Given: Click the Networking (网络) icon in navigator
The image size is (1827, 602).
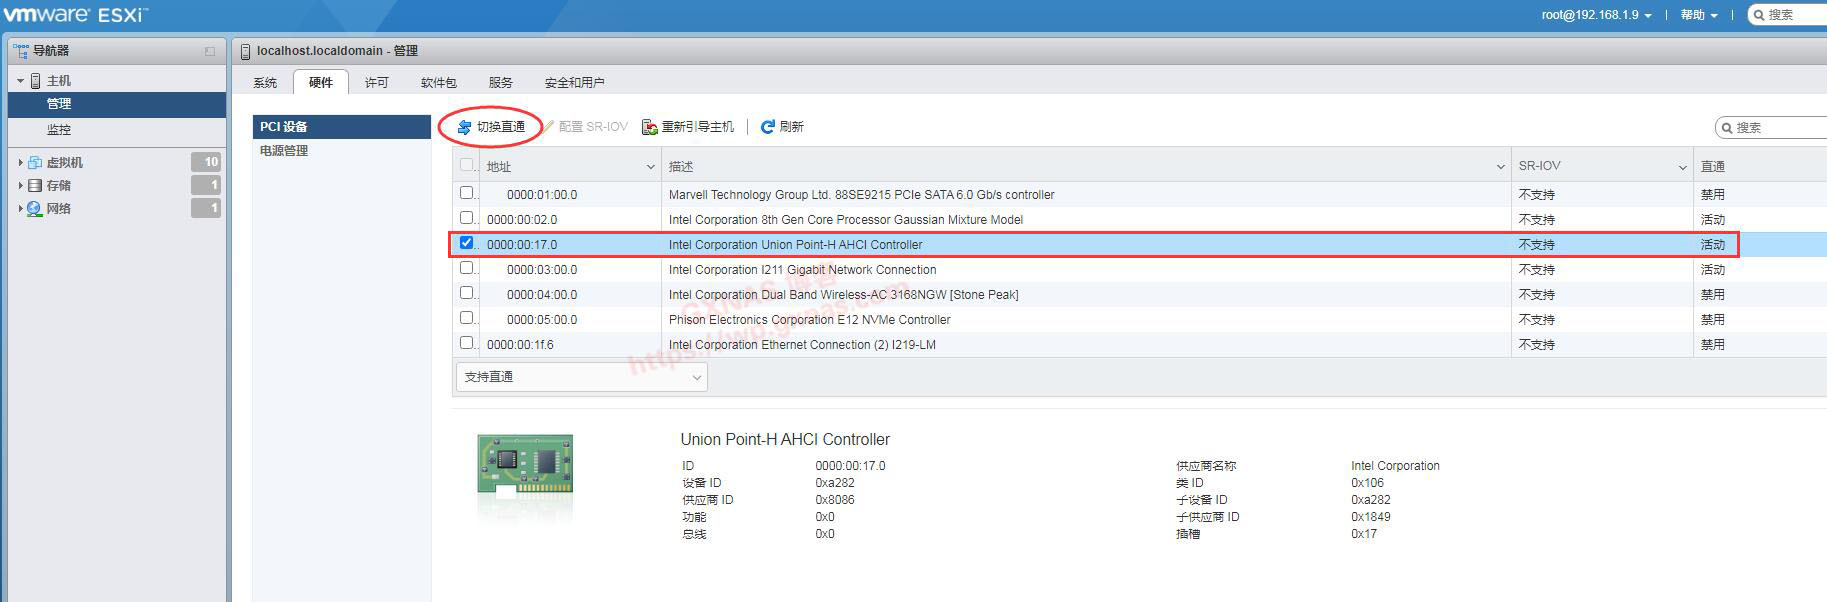Looking at the screenshot, I should (35, 208).
